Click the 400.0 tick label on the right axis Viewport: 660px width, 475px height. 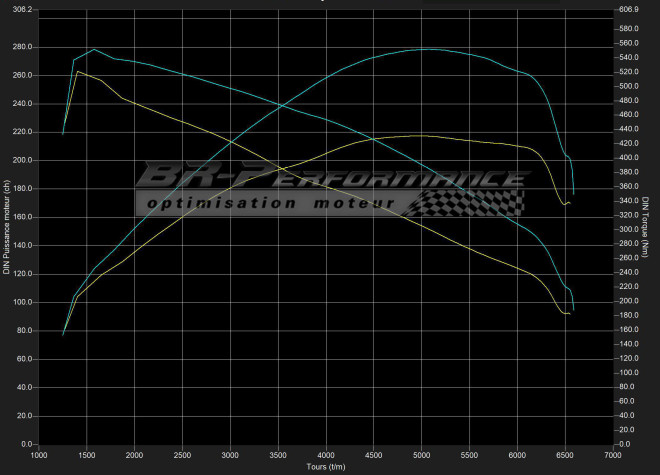point(629,158)
